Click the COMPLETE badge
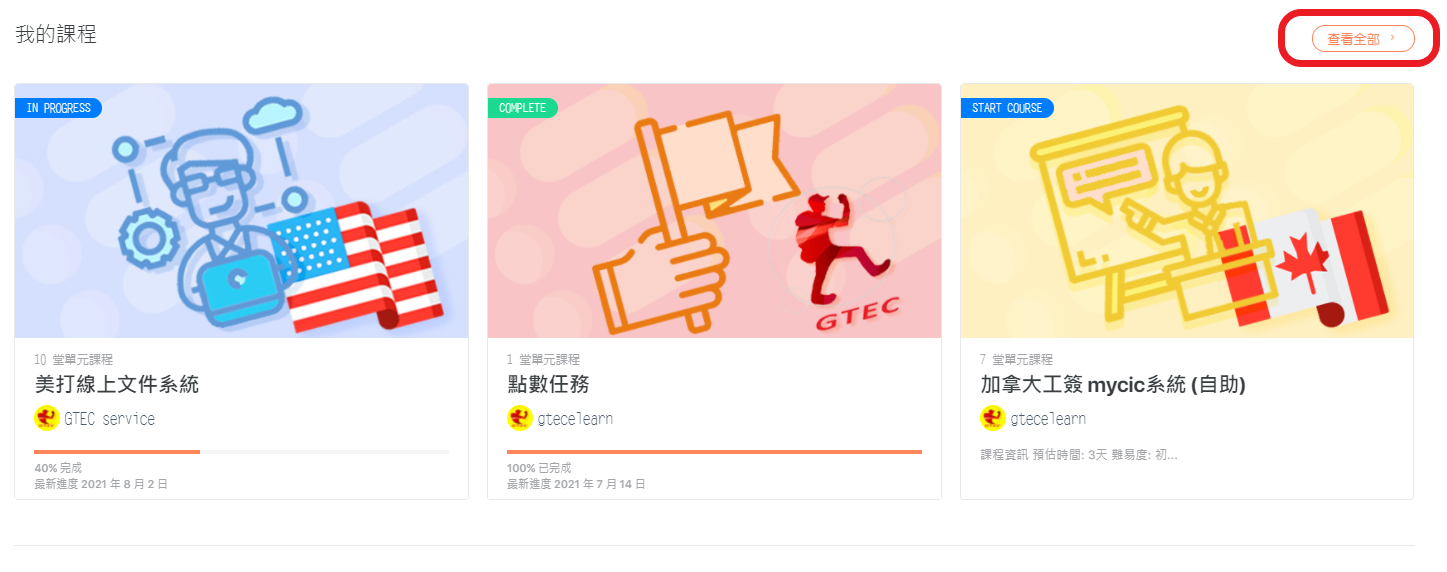 522,108
